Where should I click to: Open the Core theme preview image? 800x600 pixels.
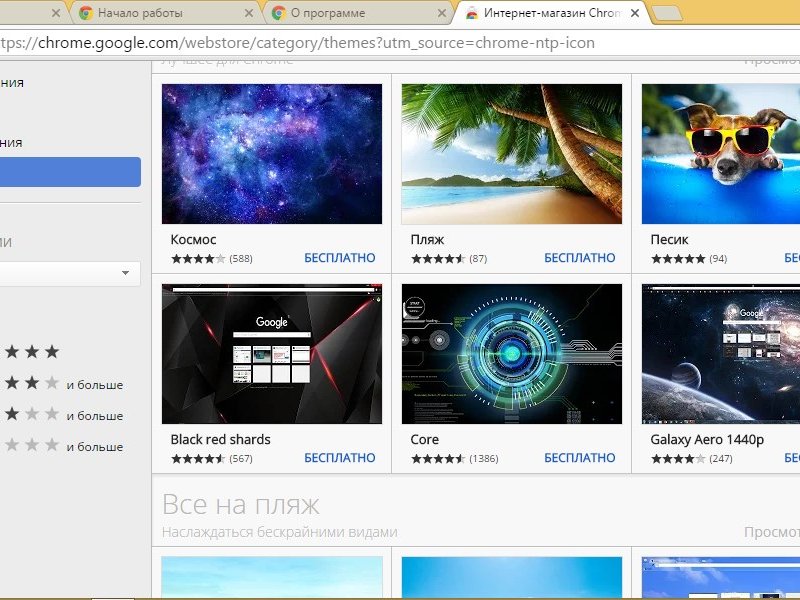(x=512, y=354)
